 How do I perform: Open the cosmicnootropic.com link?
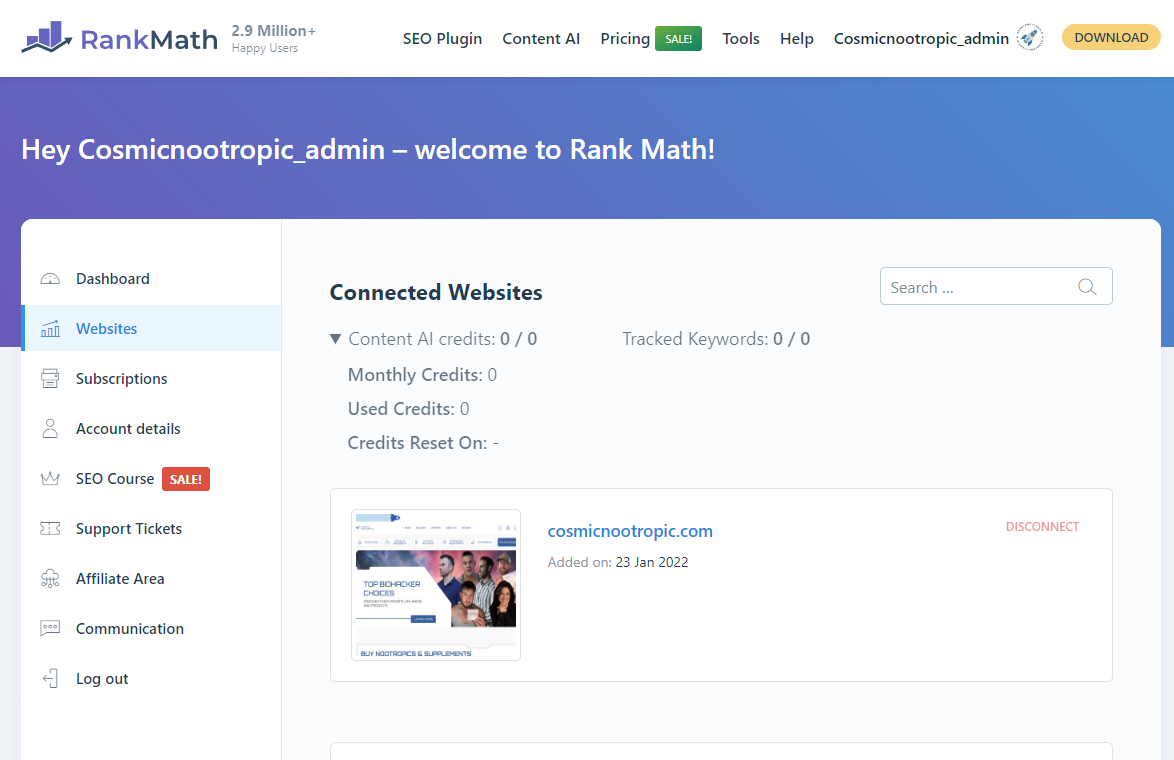click(630, 531)
